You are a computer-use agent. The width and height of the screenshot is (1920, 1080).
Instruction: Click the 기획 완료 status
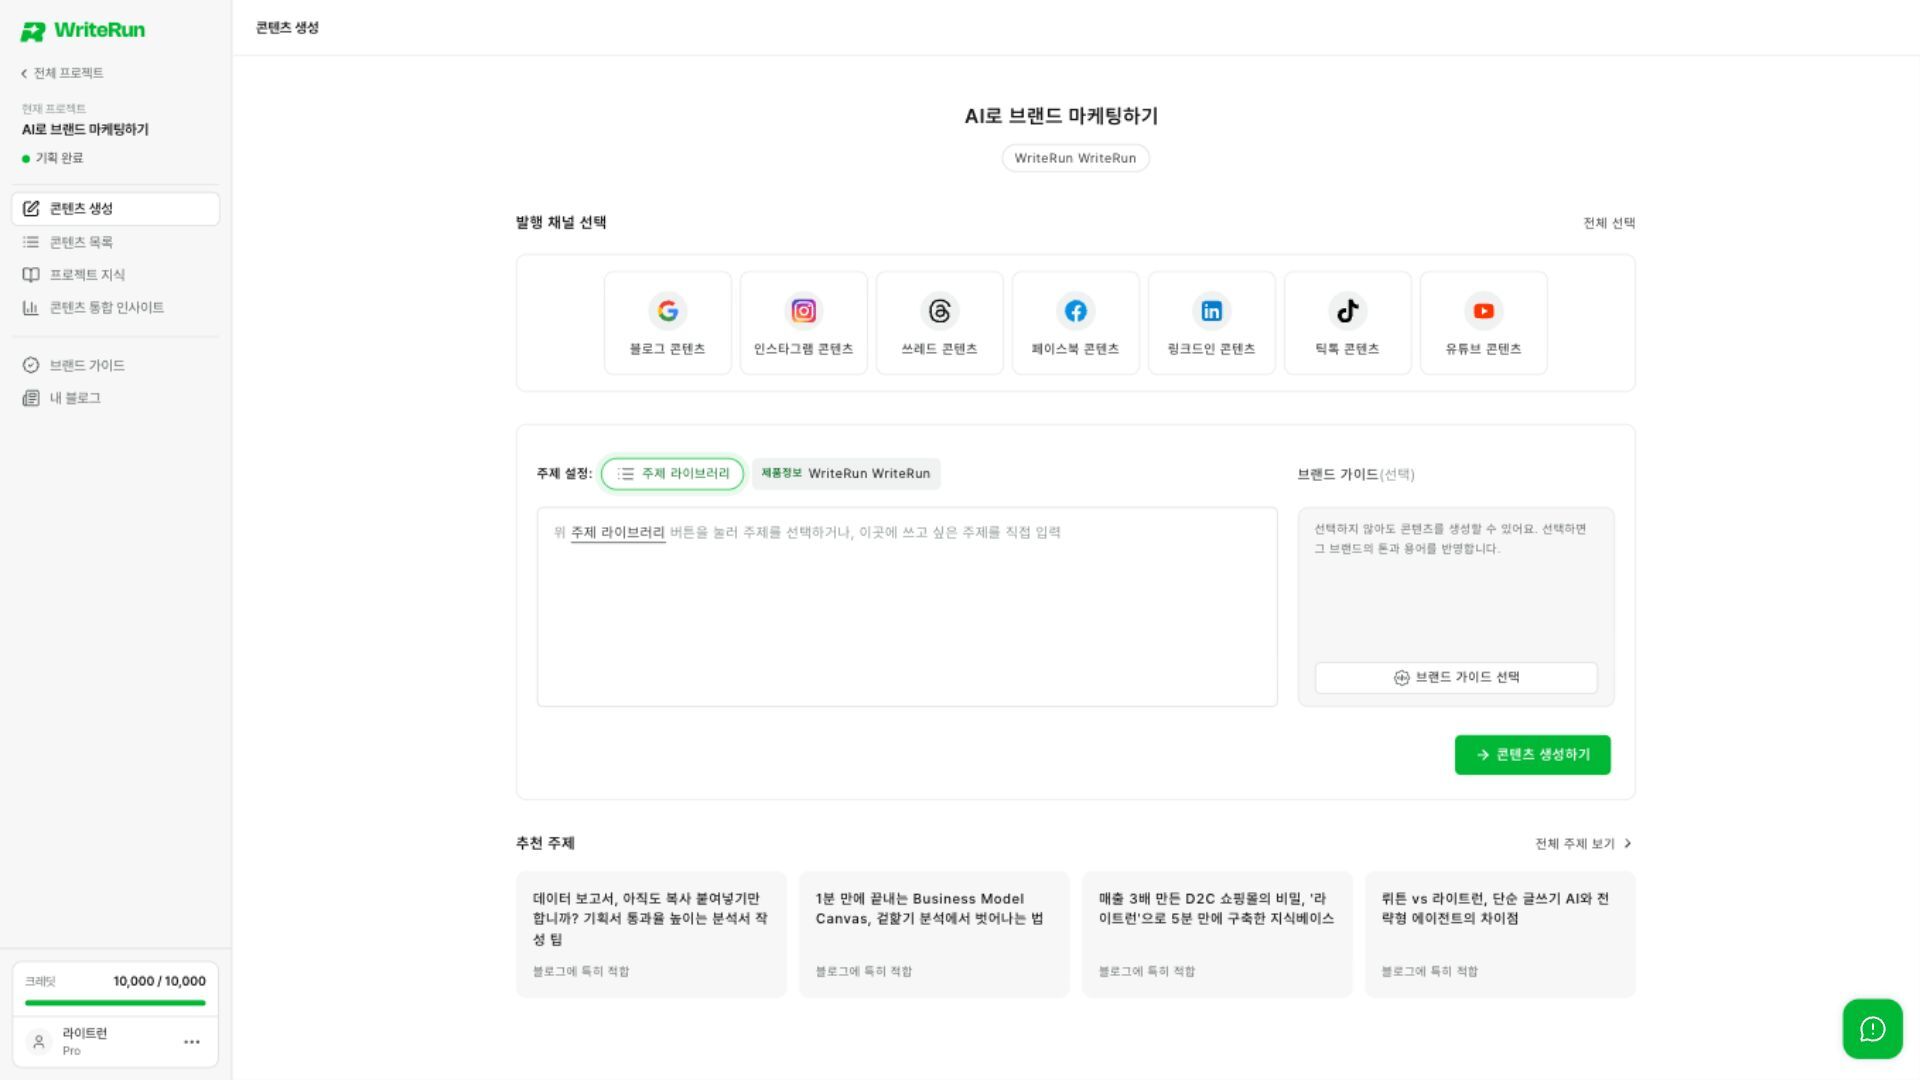(53, 158)
